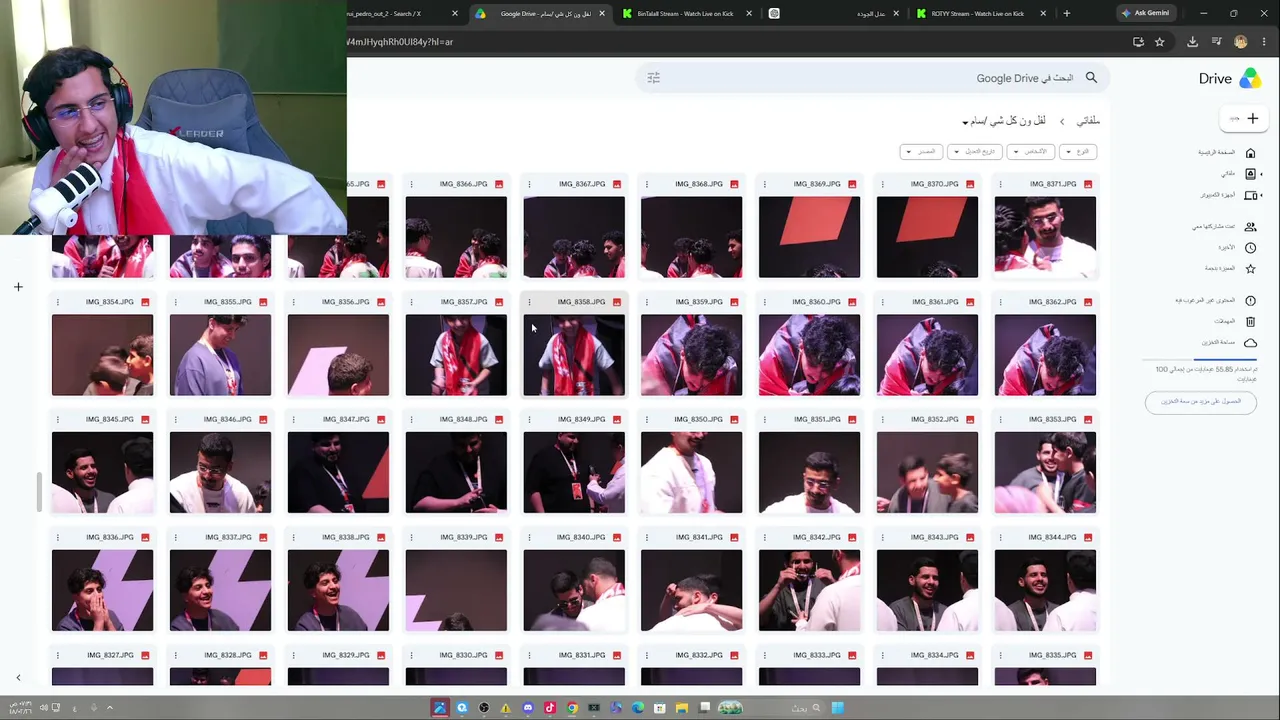
Task: Open the People filter dropdown
Action: pos(1029,152)
